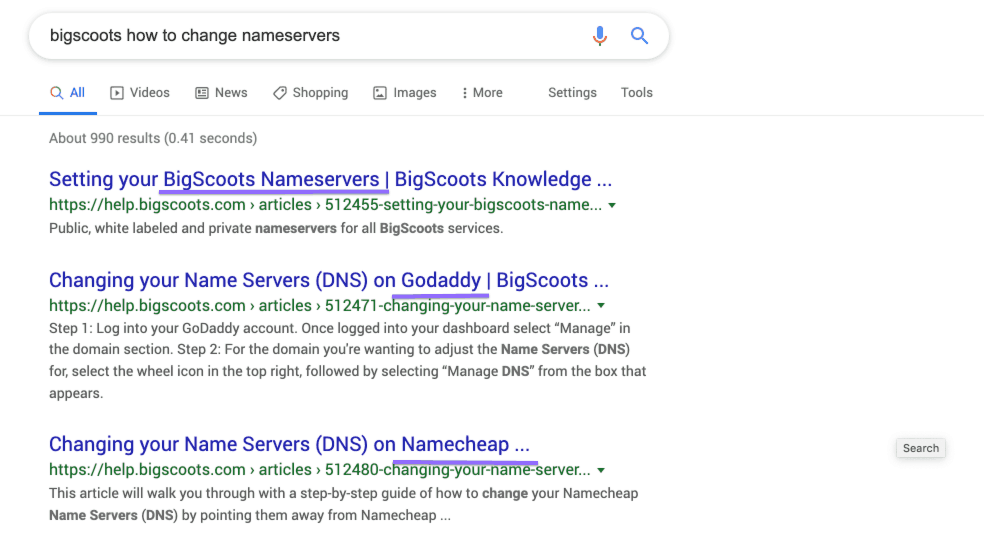
Task: Click the About 990 results text
Action: (153, 138)
